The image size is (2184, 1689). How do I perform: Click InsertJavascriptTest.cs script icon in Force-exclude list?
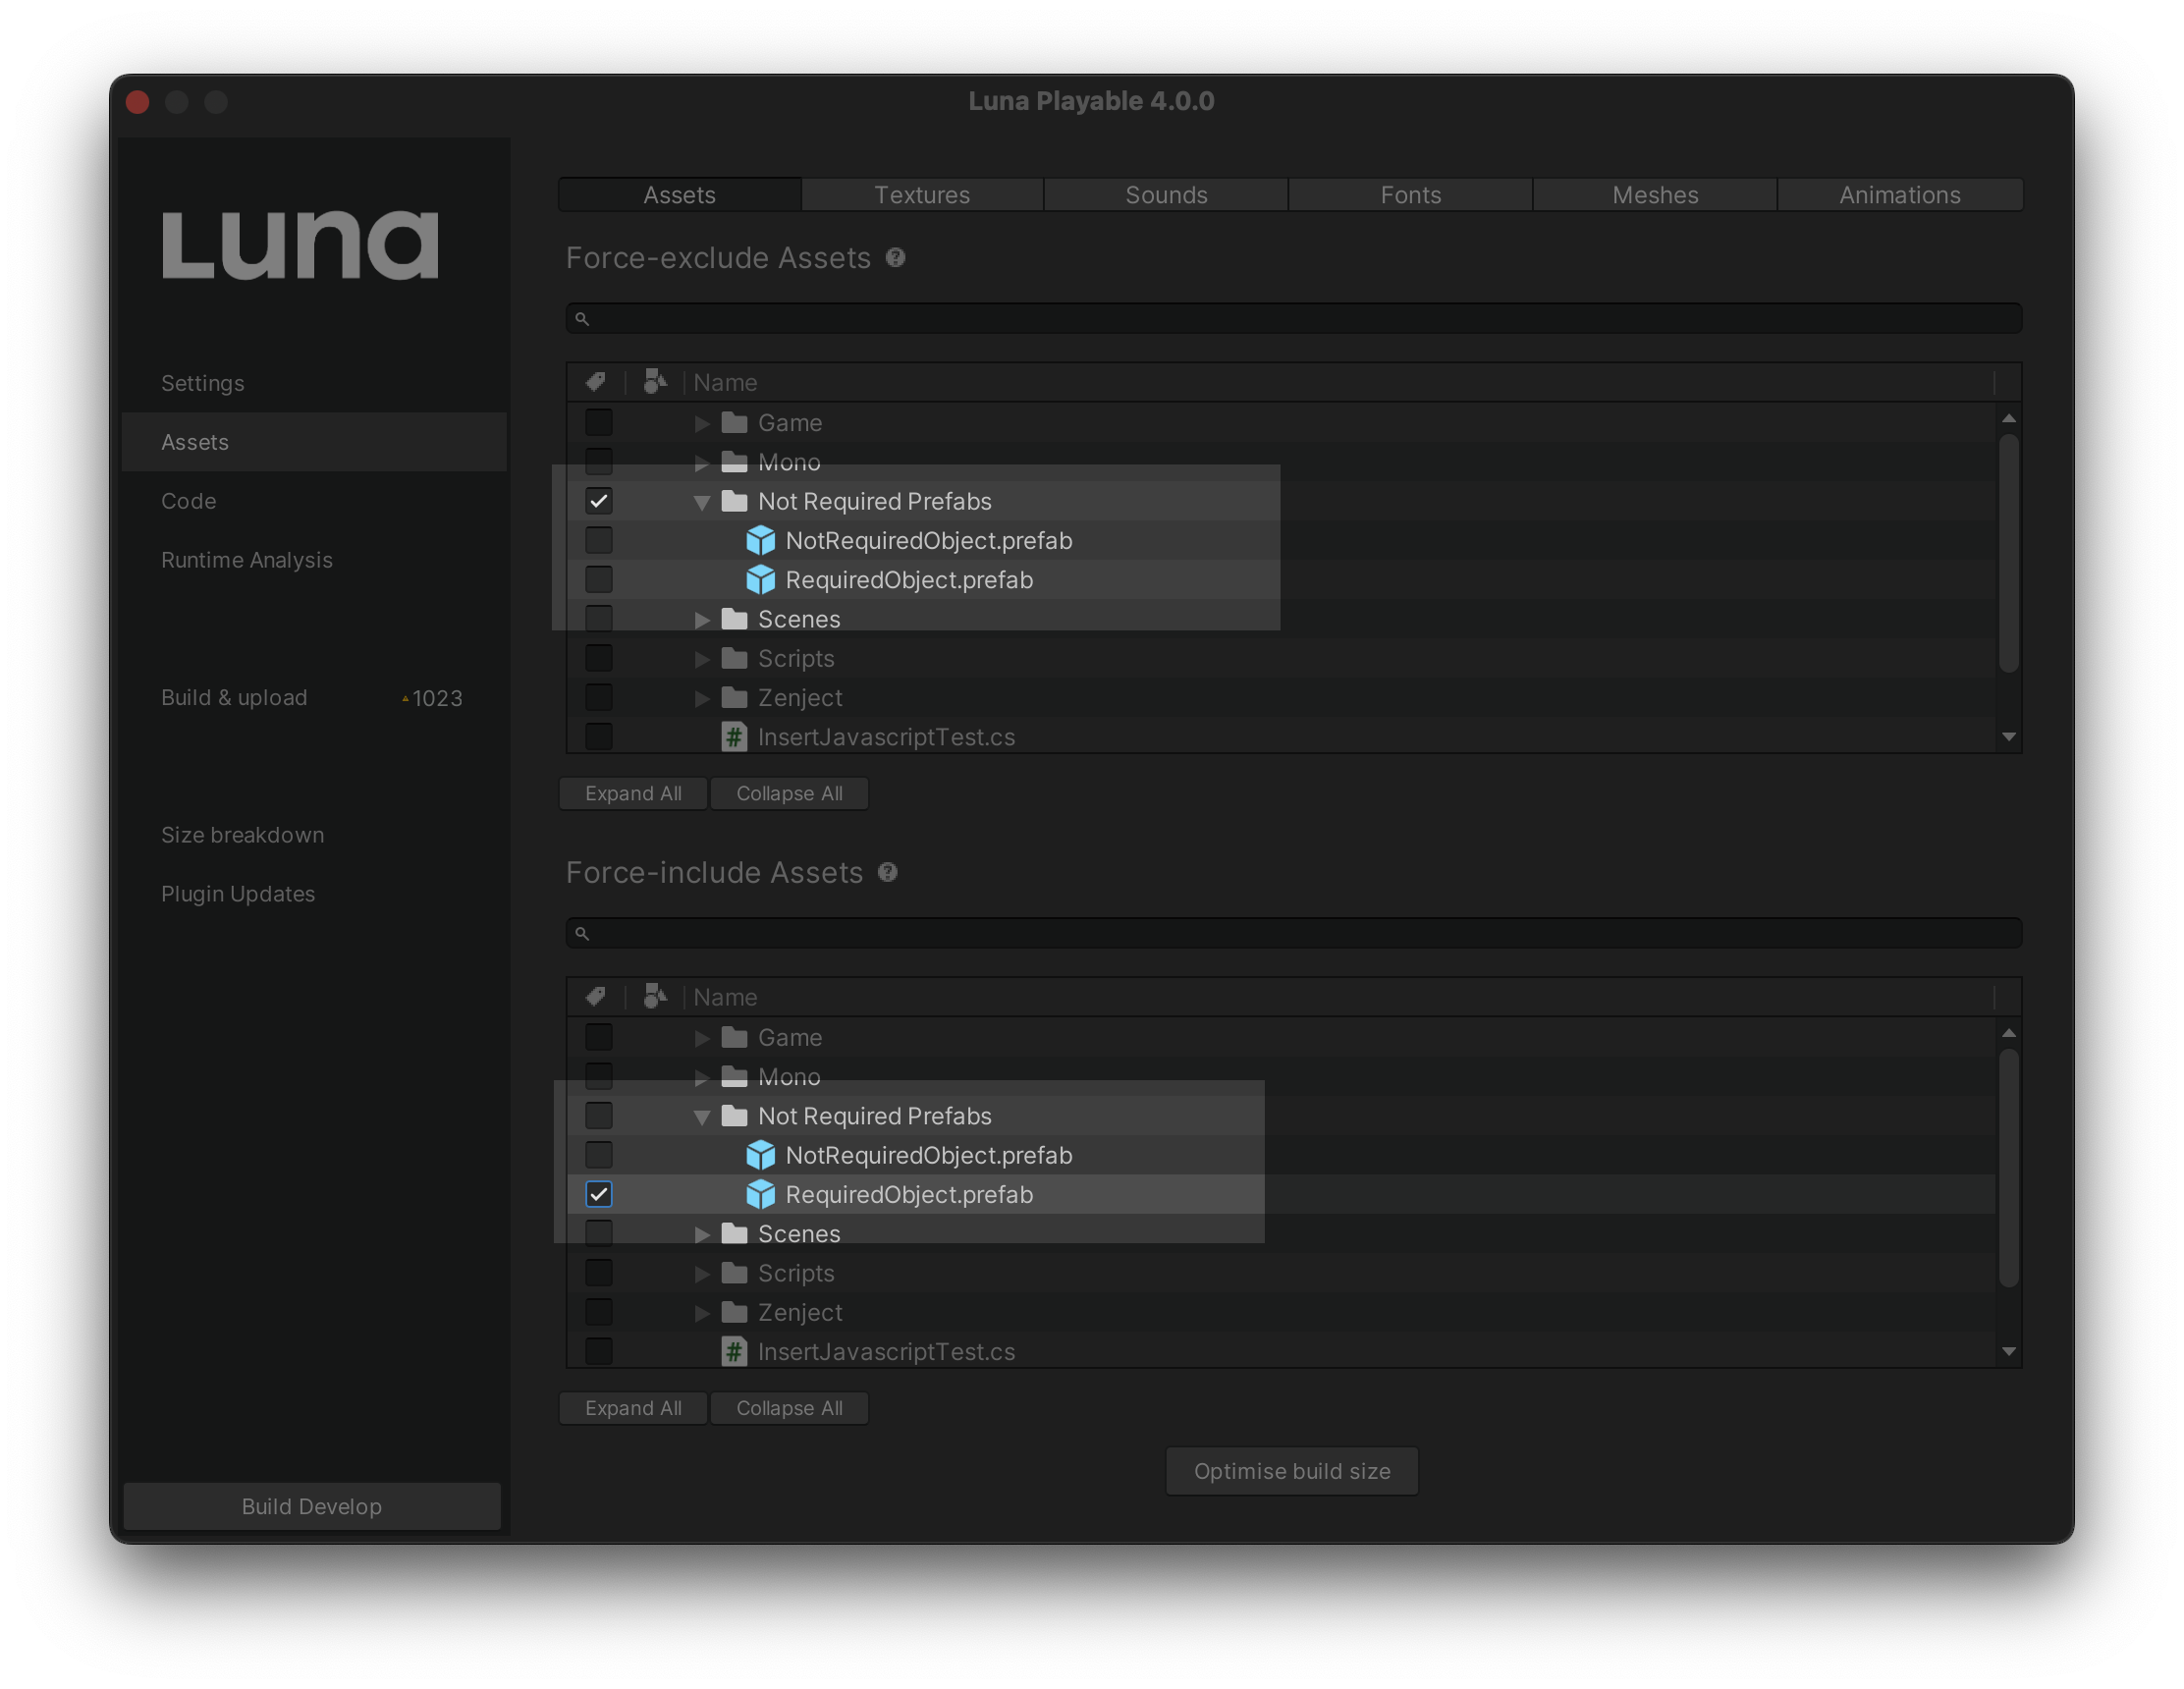[x=735, y=737]
